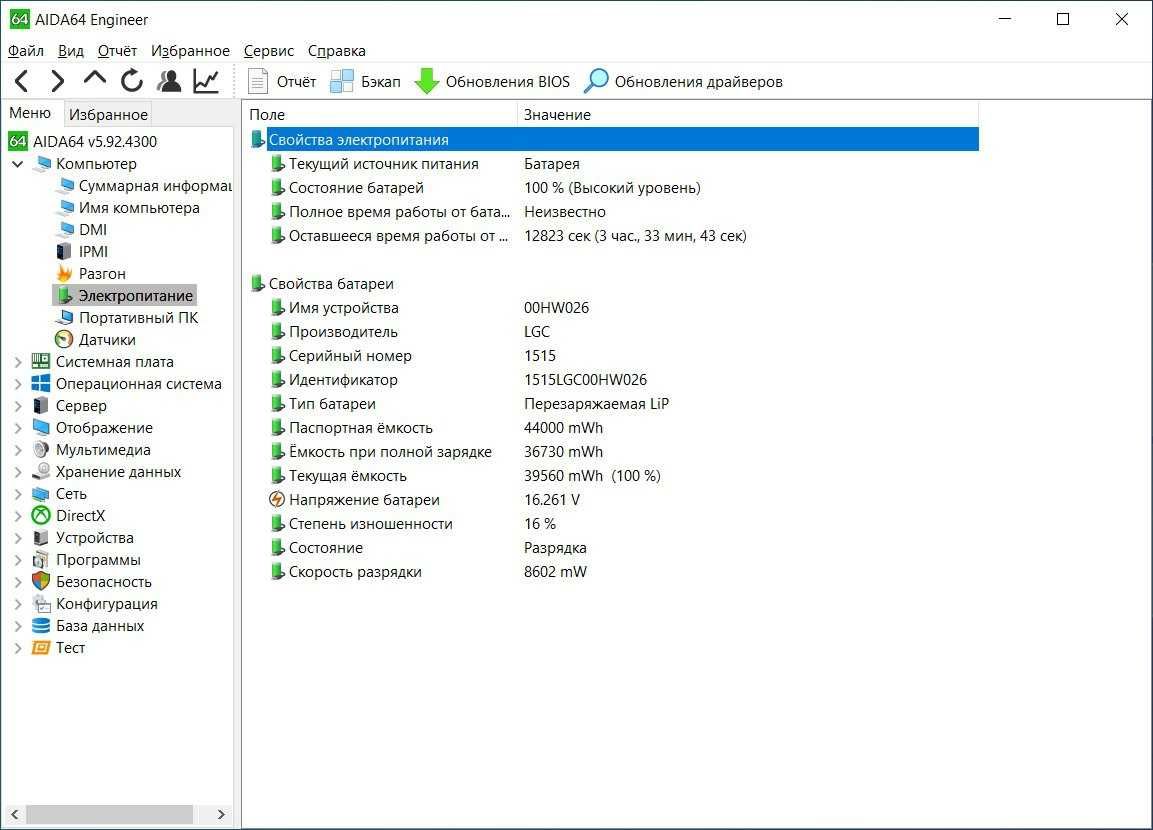The width and height of the screenshot is (1153, 830).
Task: Select the Степень изношенности row
Action: 614,524
